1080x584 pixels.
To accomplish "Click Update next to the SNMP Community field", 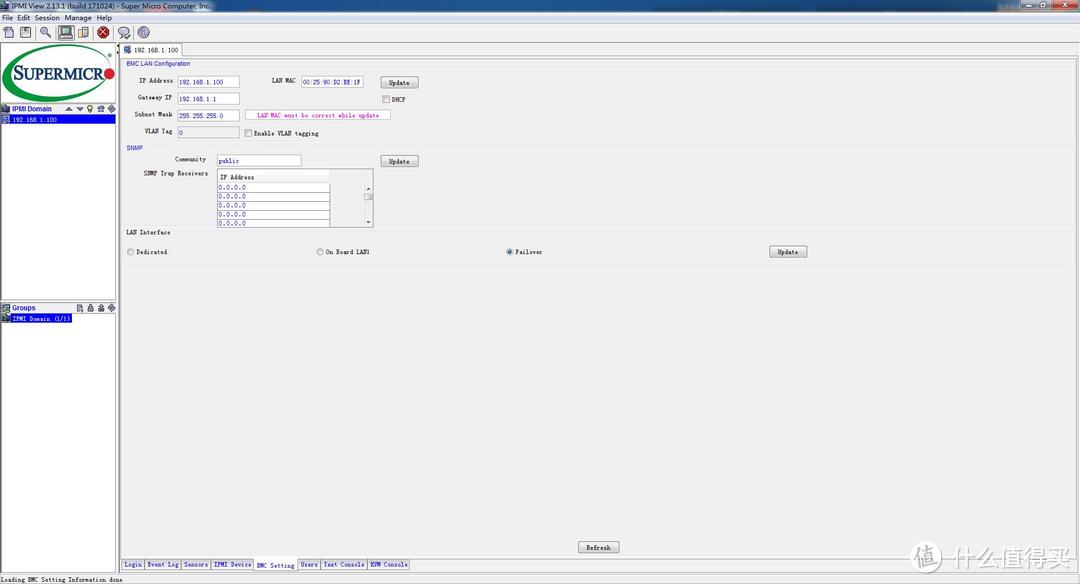I will (399, 161).
